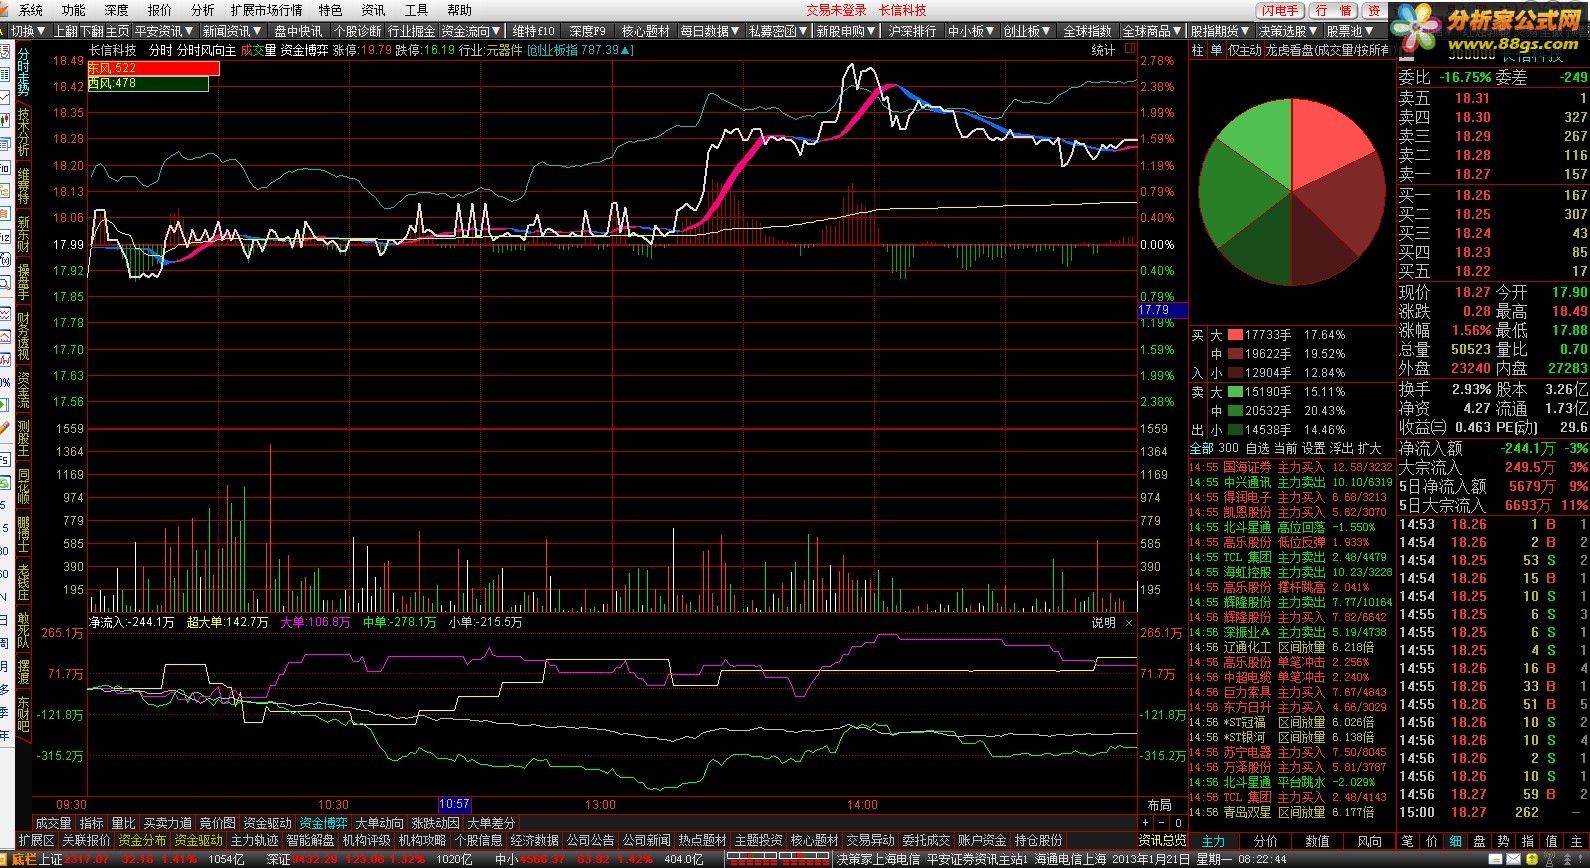
Task: Expand the 每日数据 dropdown
Action: (711, 31)
